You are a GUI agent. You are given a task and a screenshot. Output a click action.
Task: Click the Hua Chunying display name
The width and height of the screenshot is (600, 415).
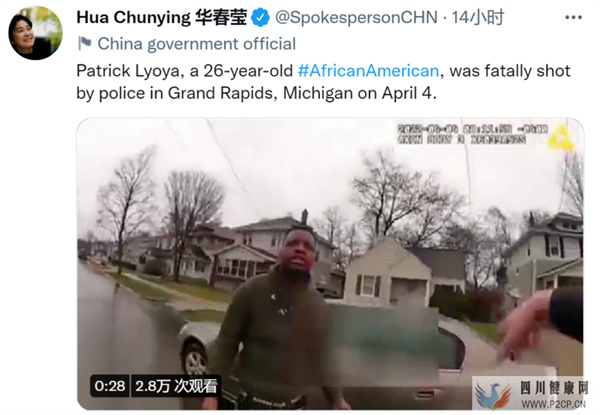click(x=134, y=18)
